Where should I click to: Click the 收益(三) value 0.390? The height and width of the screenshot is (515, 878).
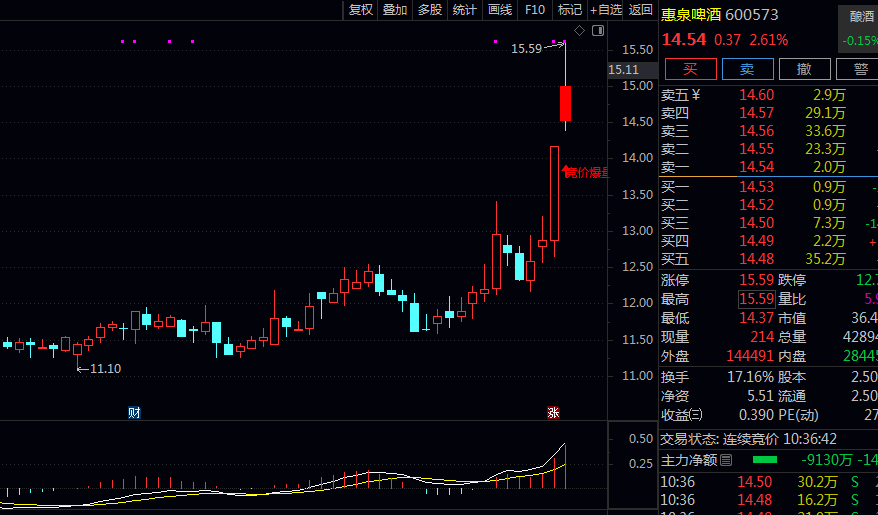click(756, 415)
